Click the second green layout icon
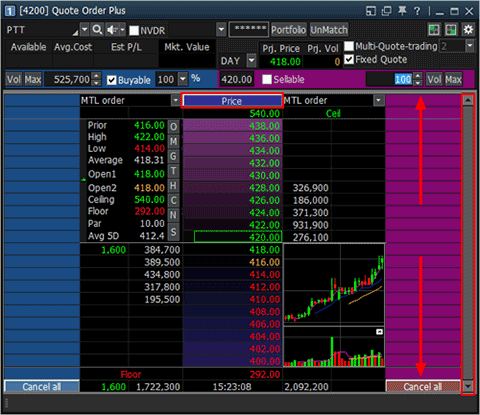 click(451, 30)
